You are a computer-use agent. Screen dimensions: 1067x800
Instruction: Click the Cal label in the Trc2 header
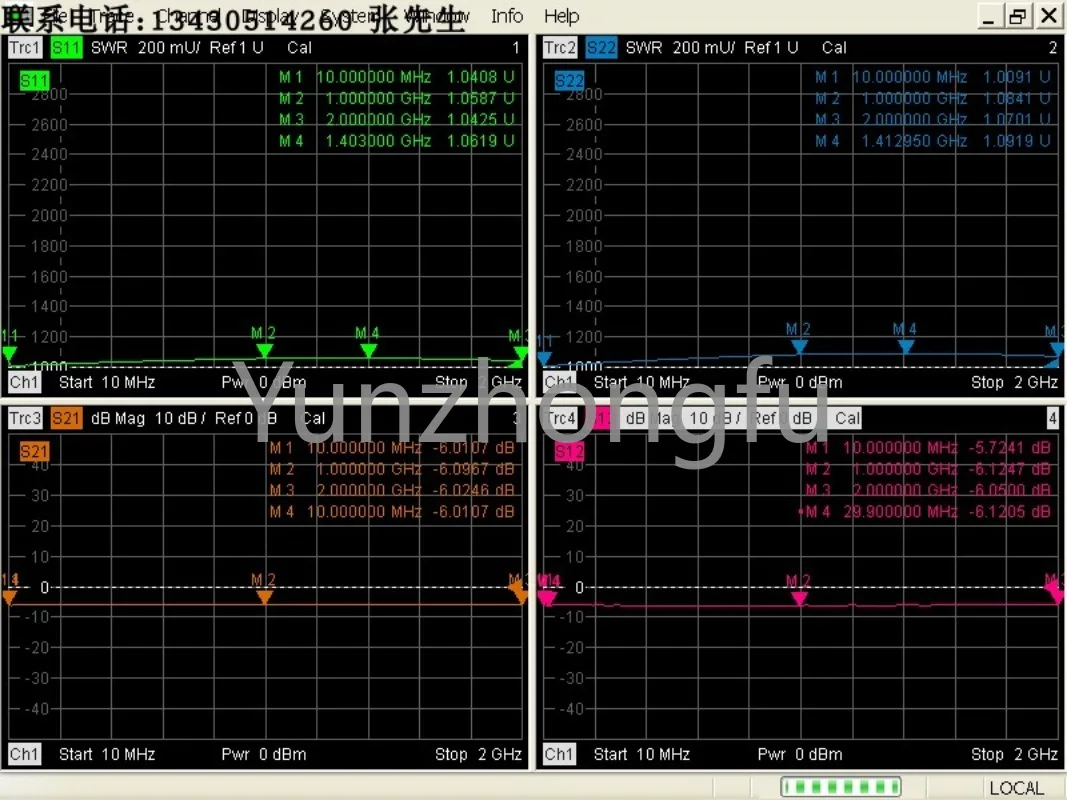click(x=834, y=48)
